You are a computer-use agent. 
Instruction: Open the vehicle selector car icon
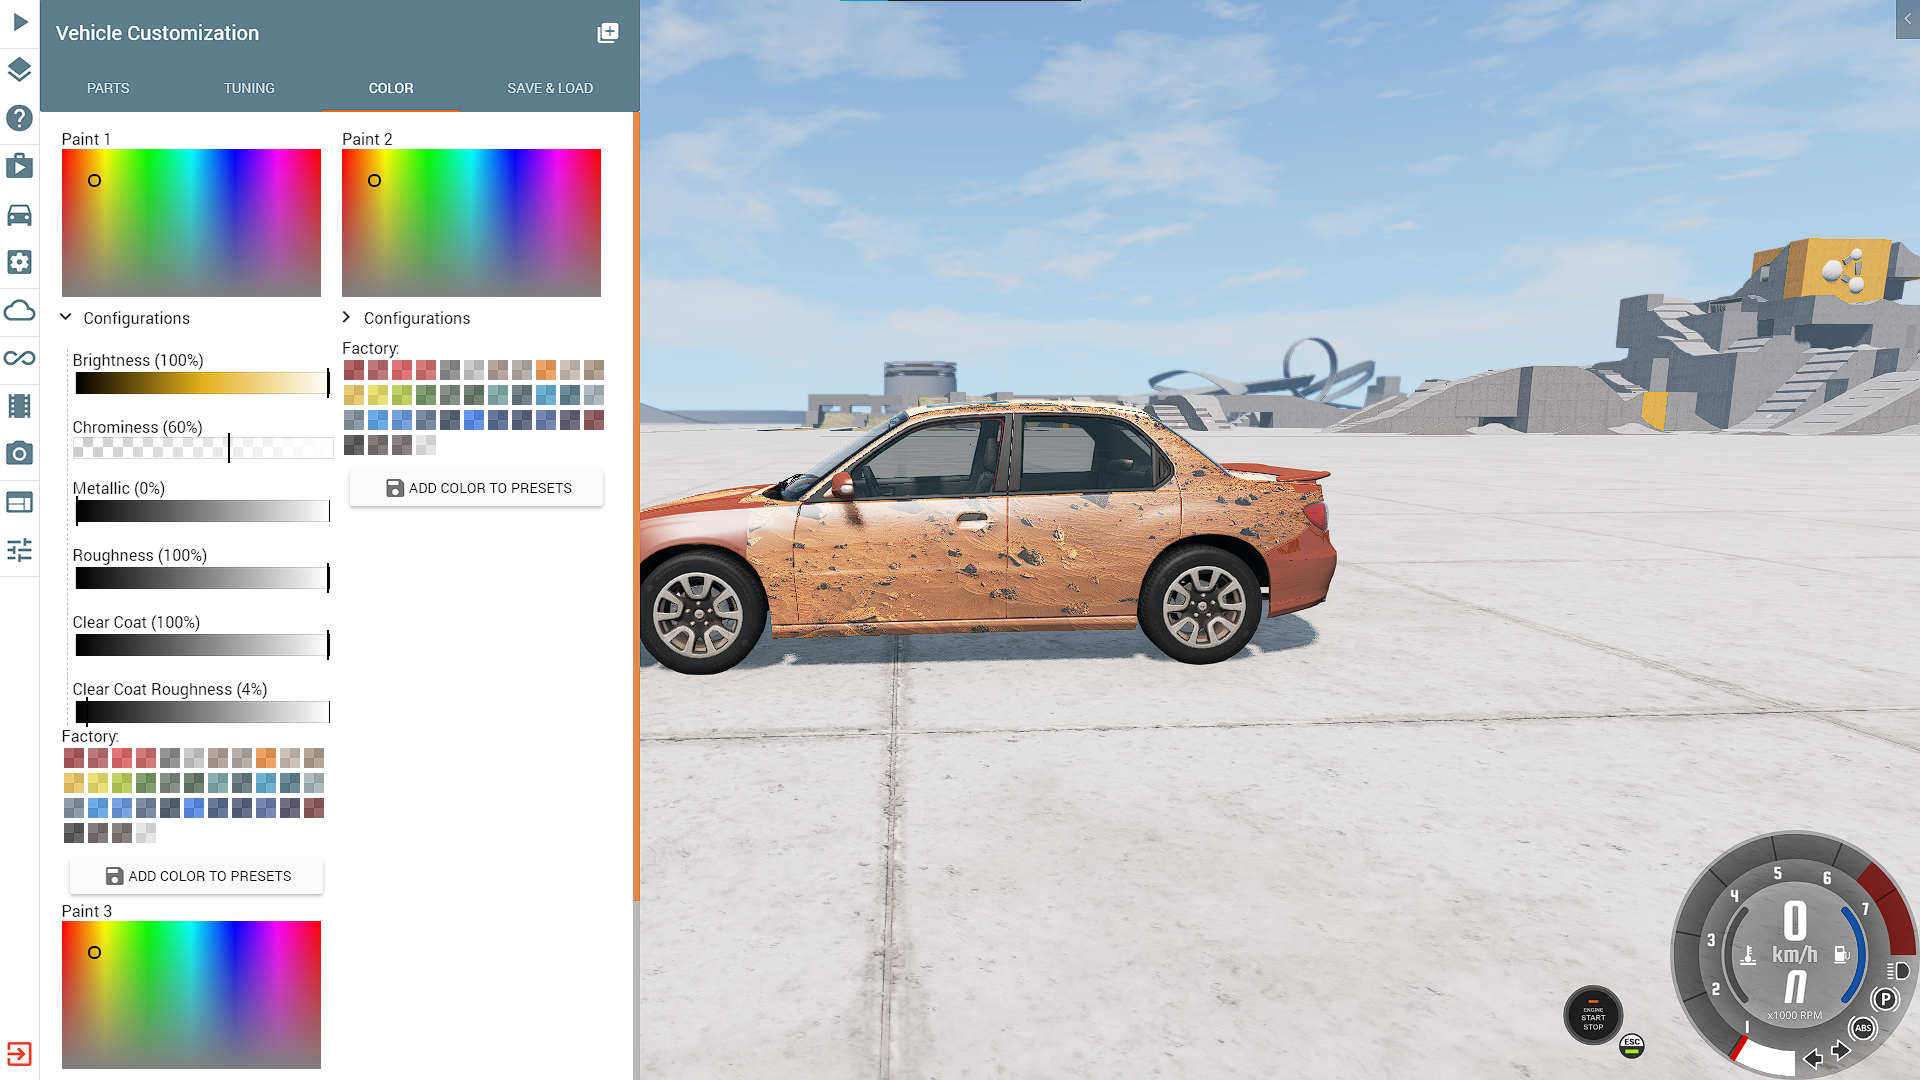coord(19,215)
